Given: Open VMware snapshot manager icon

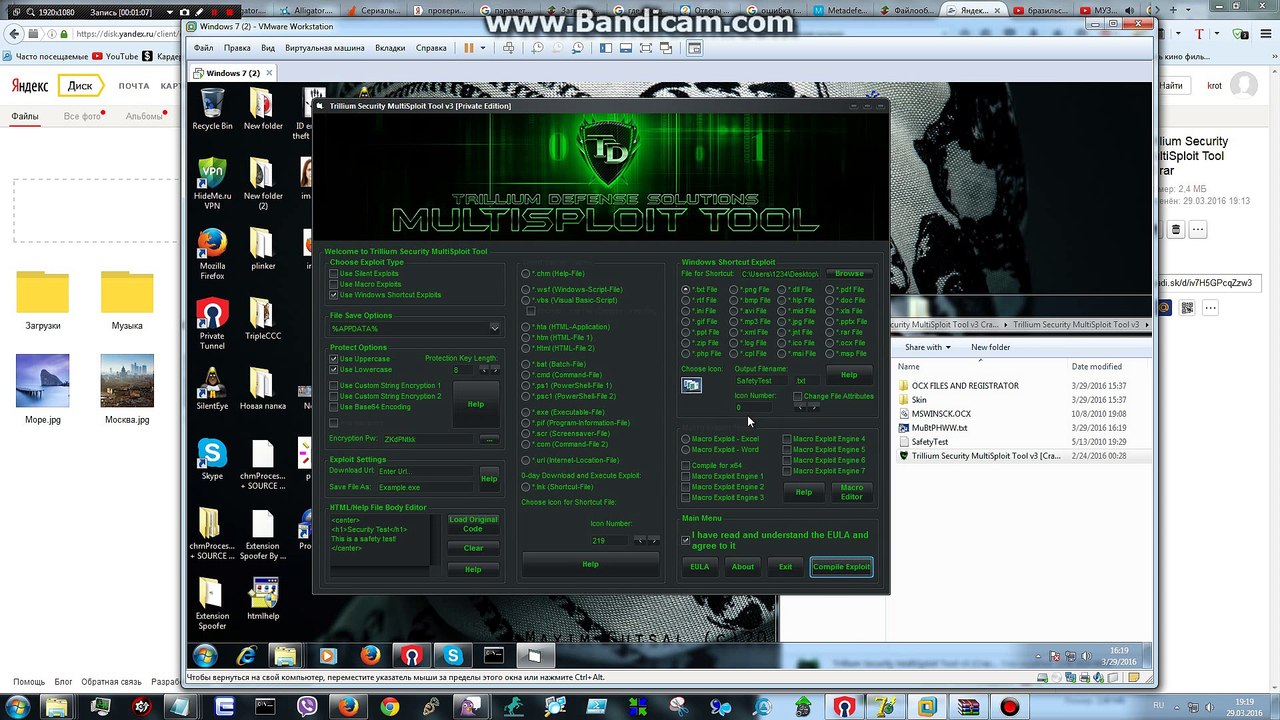Looking at the screenshot, I should (x=578, y=48).
